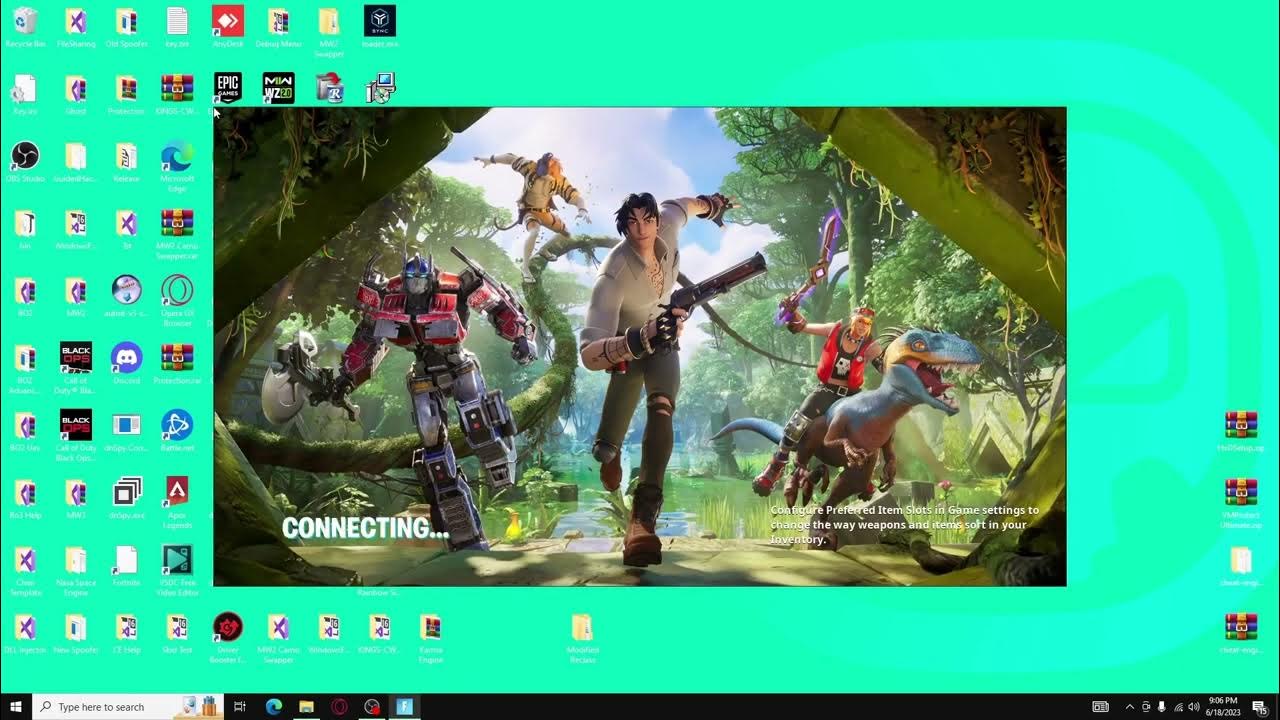Click the CONNECTING... text in Fortnite
The height and width of the screenshot is (720, 1280).
(365, 528)
